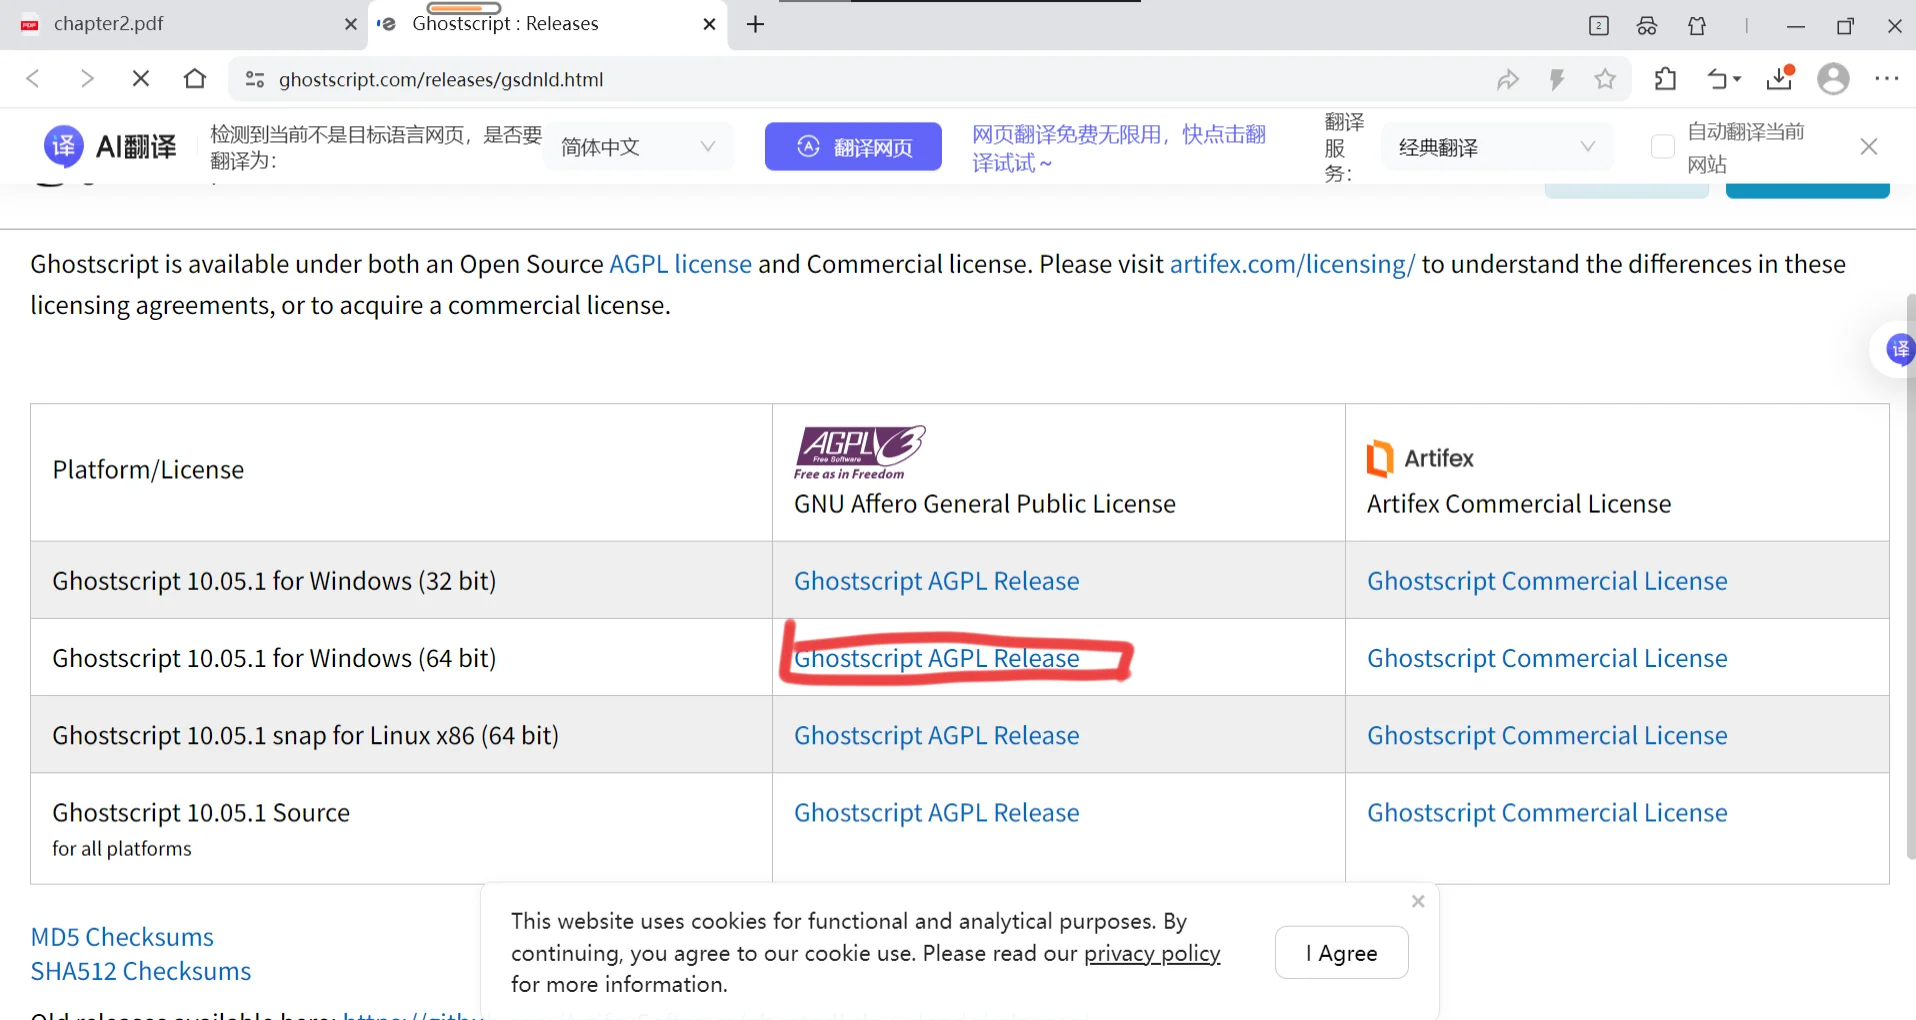Open AGPL Release link for Source row

(x=936, y=812)
